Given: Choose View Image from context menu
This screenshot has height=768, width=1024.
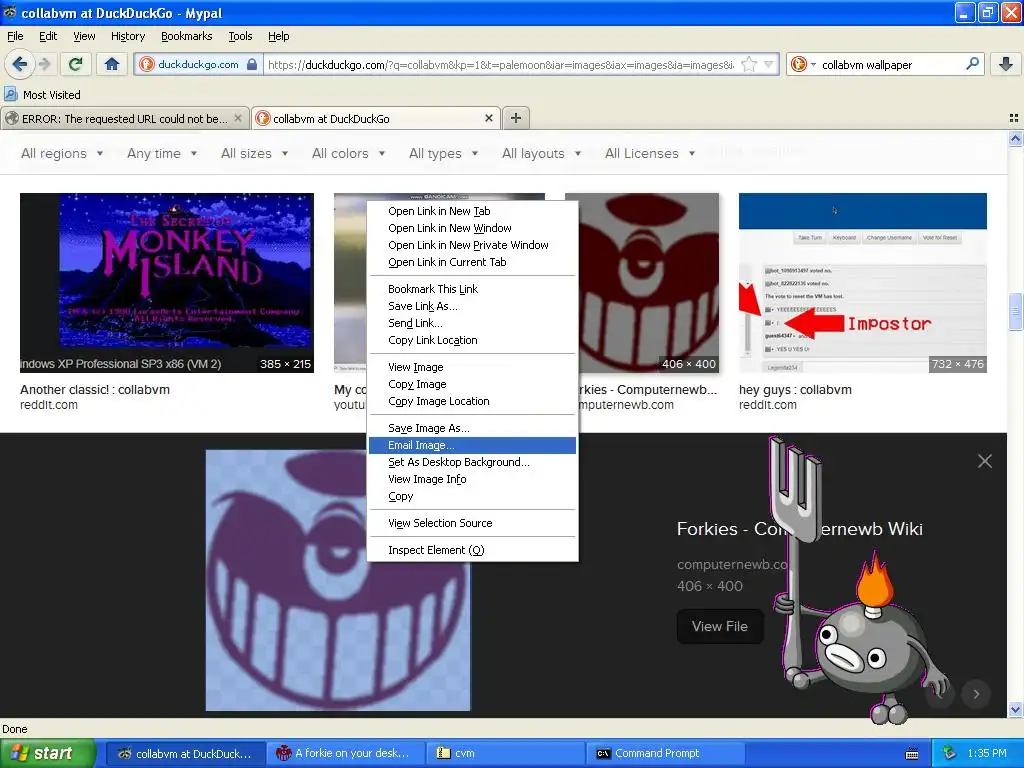Looking at the screenshot, I should click(x=472, y=367).
